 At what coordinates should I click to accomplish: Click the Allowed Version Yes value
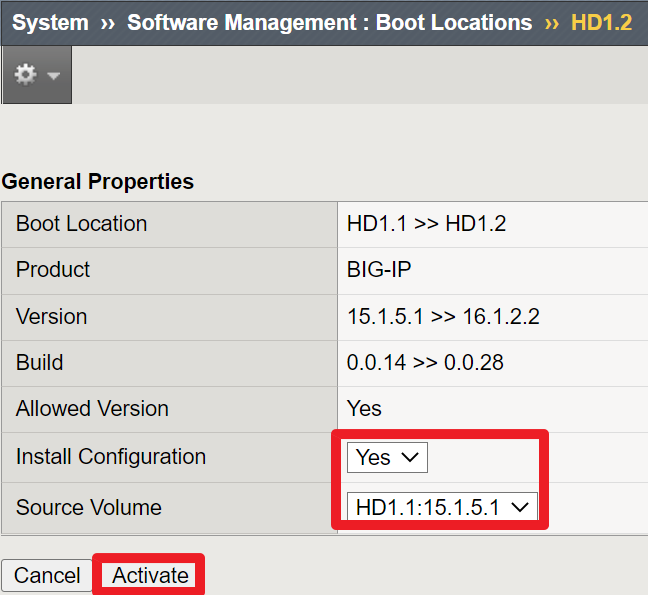click(364, 409)
